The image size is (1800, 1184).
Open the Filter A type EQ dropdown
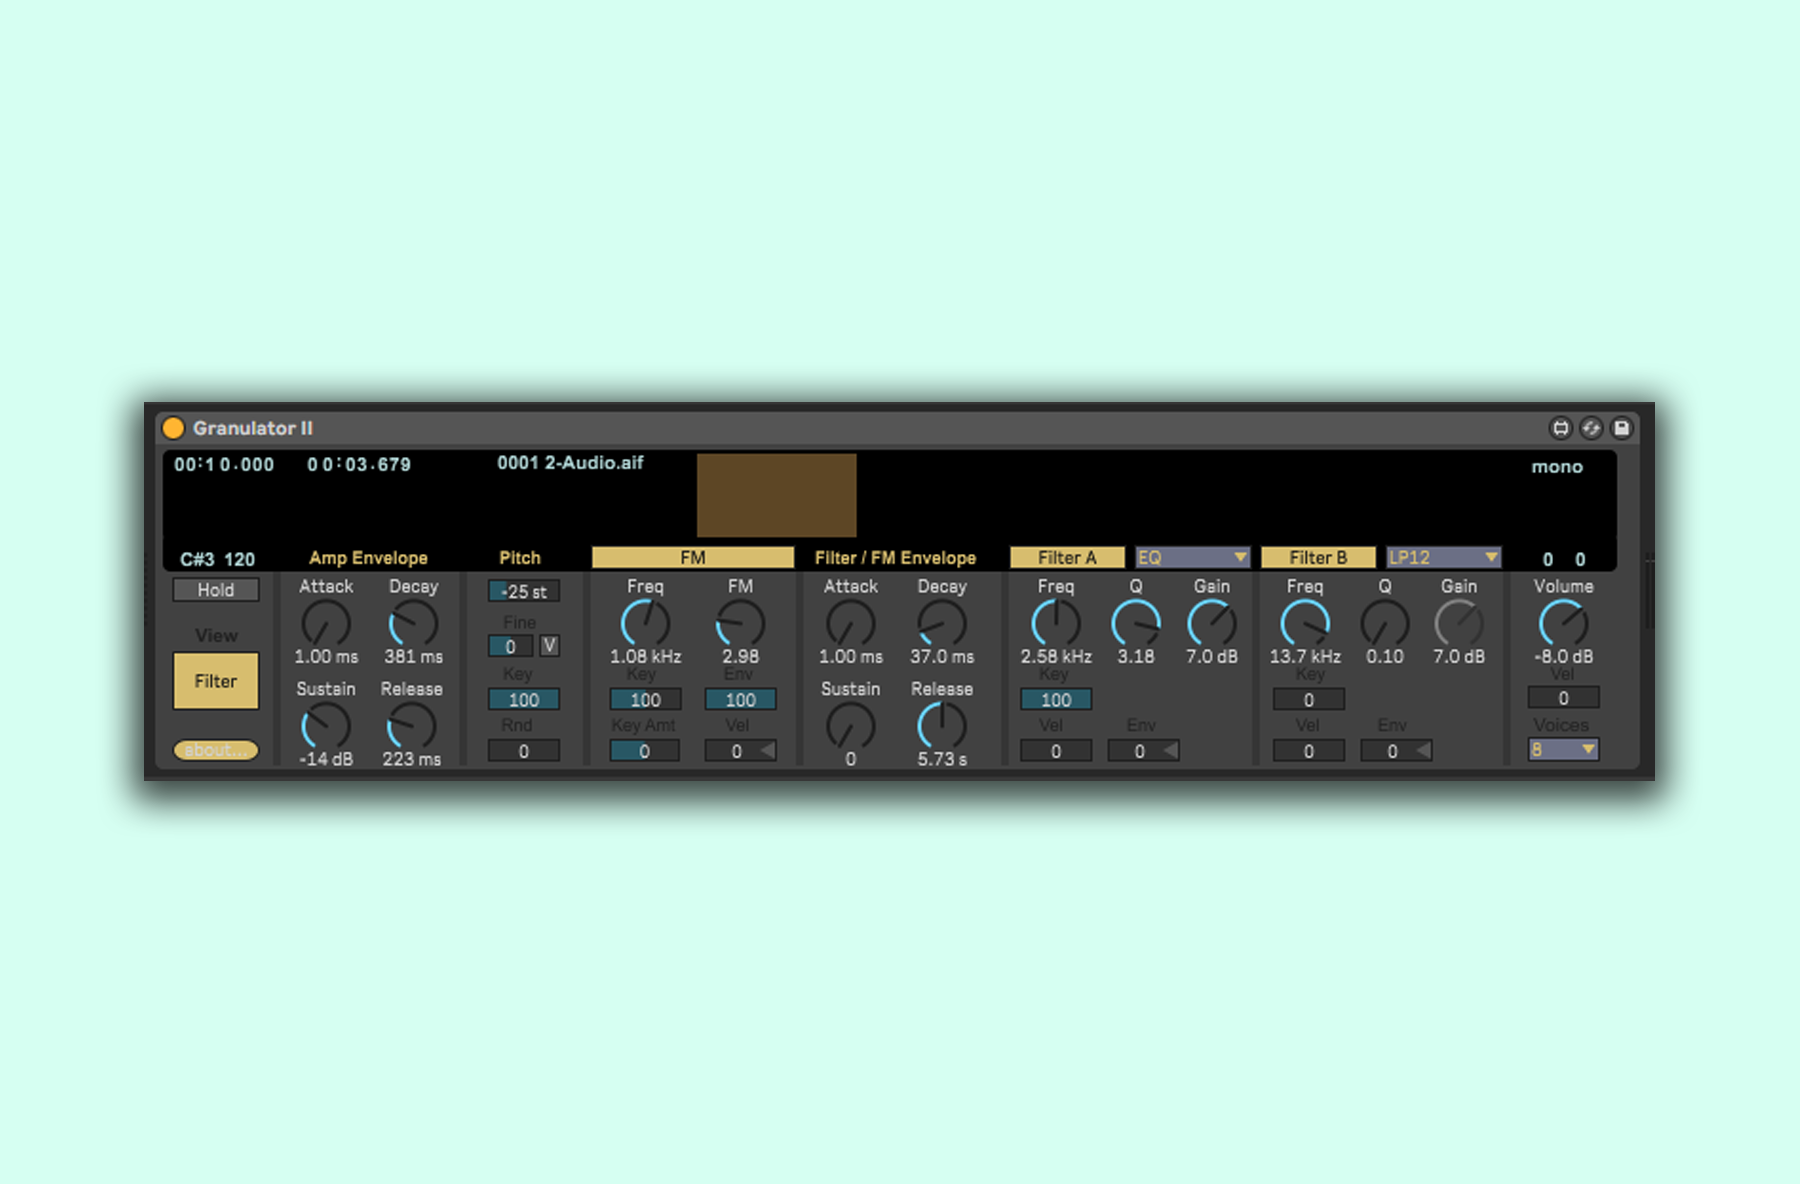[x=1192, y=557]
